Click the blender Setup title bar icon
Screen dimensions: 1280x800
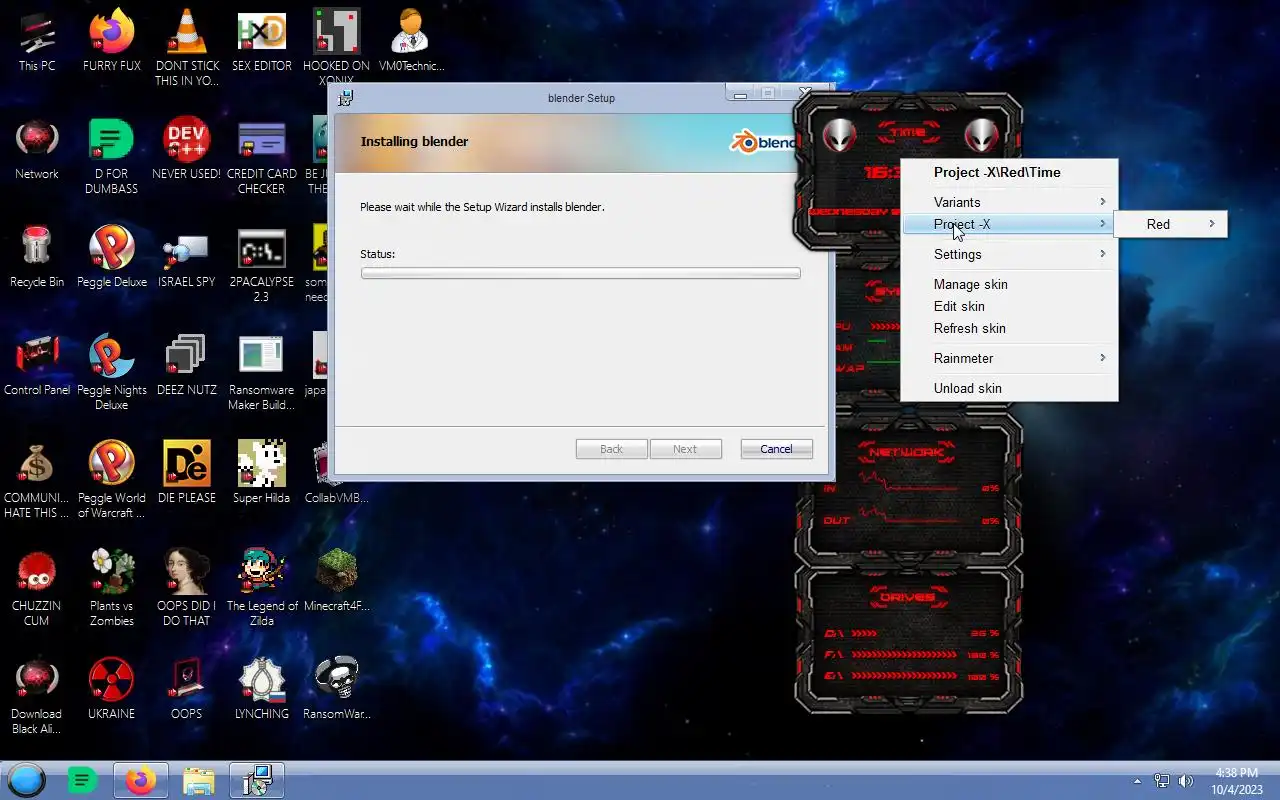[346, 98]
